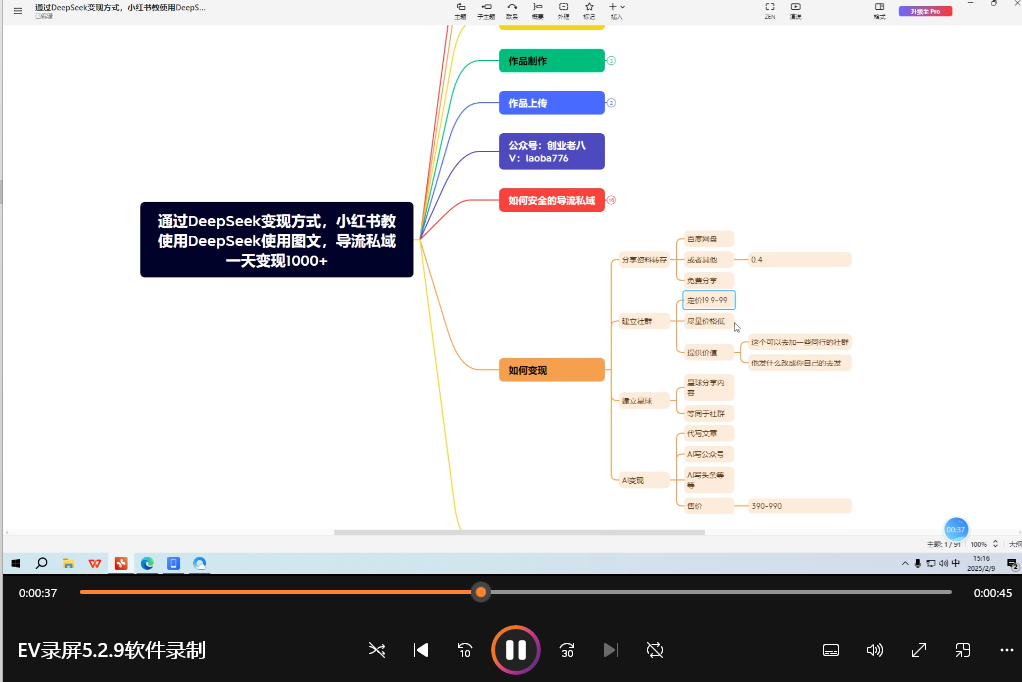Pause the video playback
The height and width of the screenshot is (682, 1022).
(x=516, y=650)
